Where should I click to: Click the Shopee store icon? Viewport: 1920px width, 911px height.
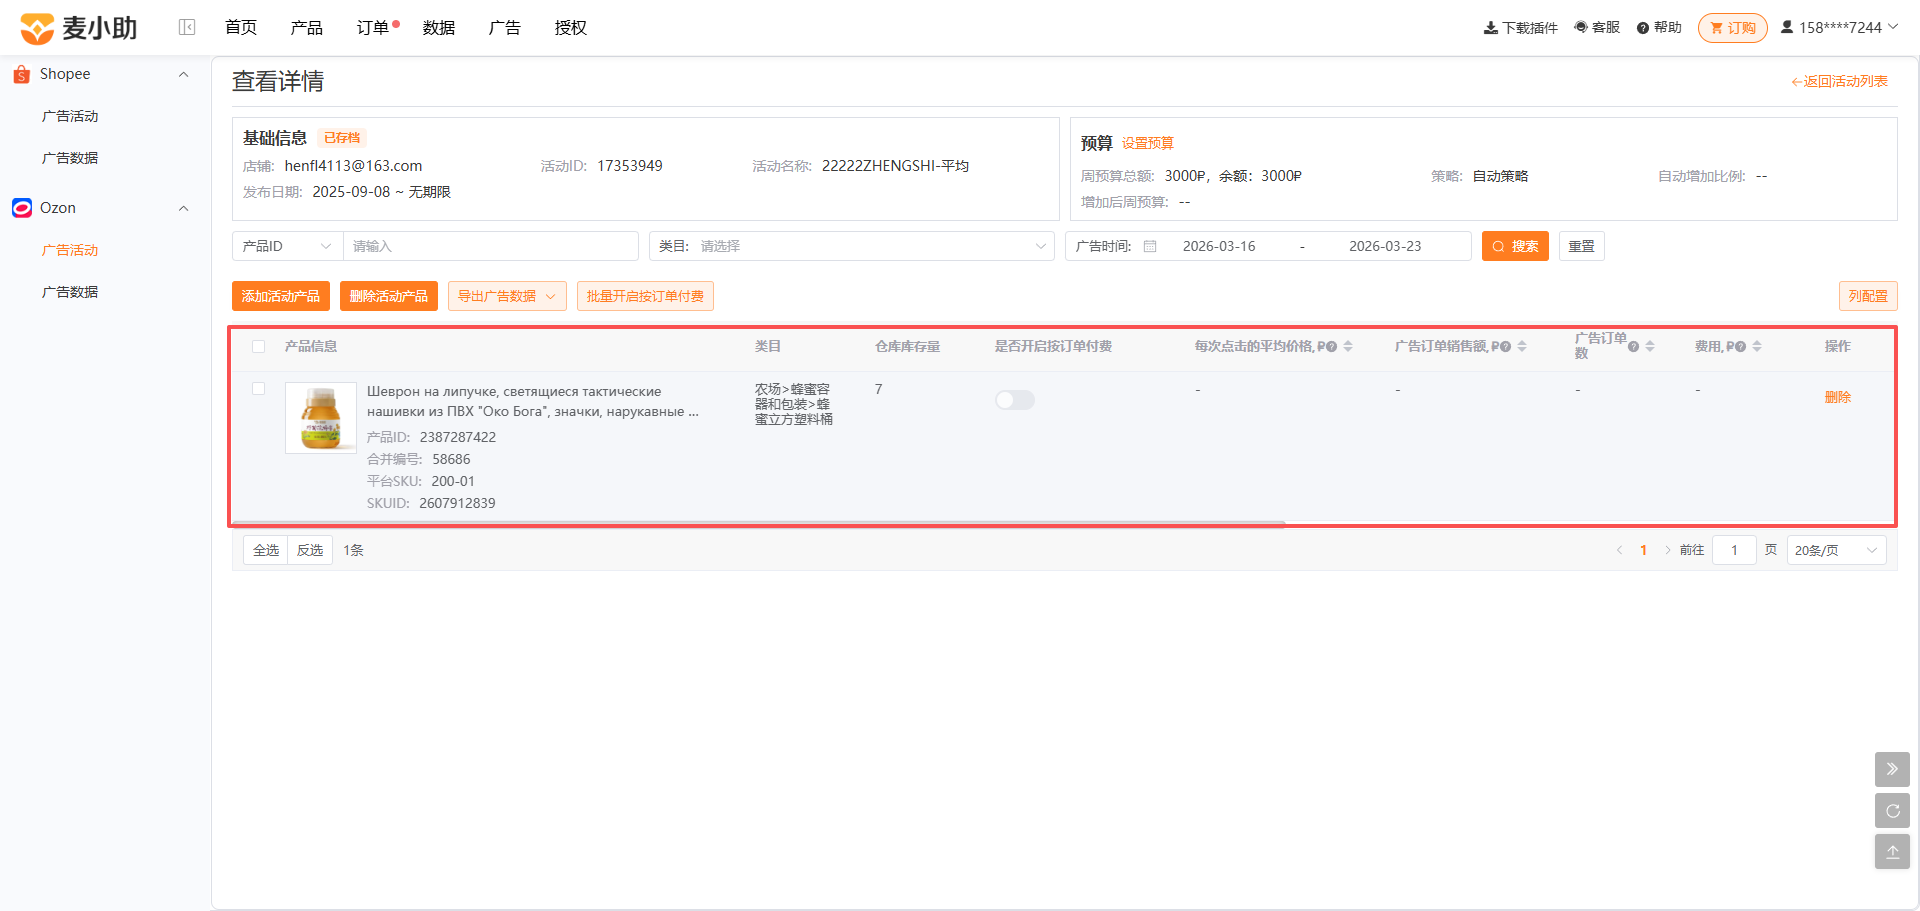pyautogui.click(x=22, y=74)
